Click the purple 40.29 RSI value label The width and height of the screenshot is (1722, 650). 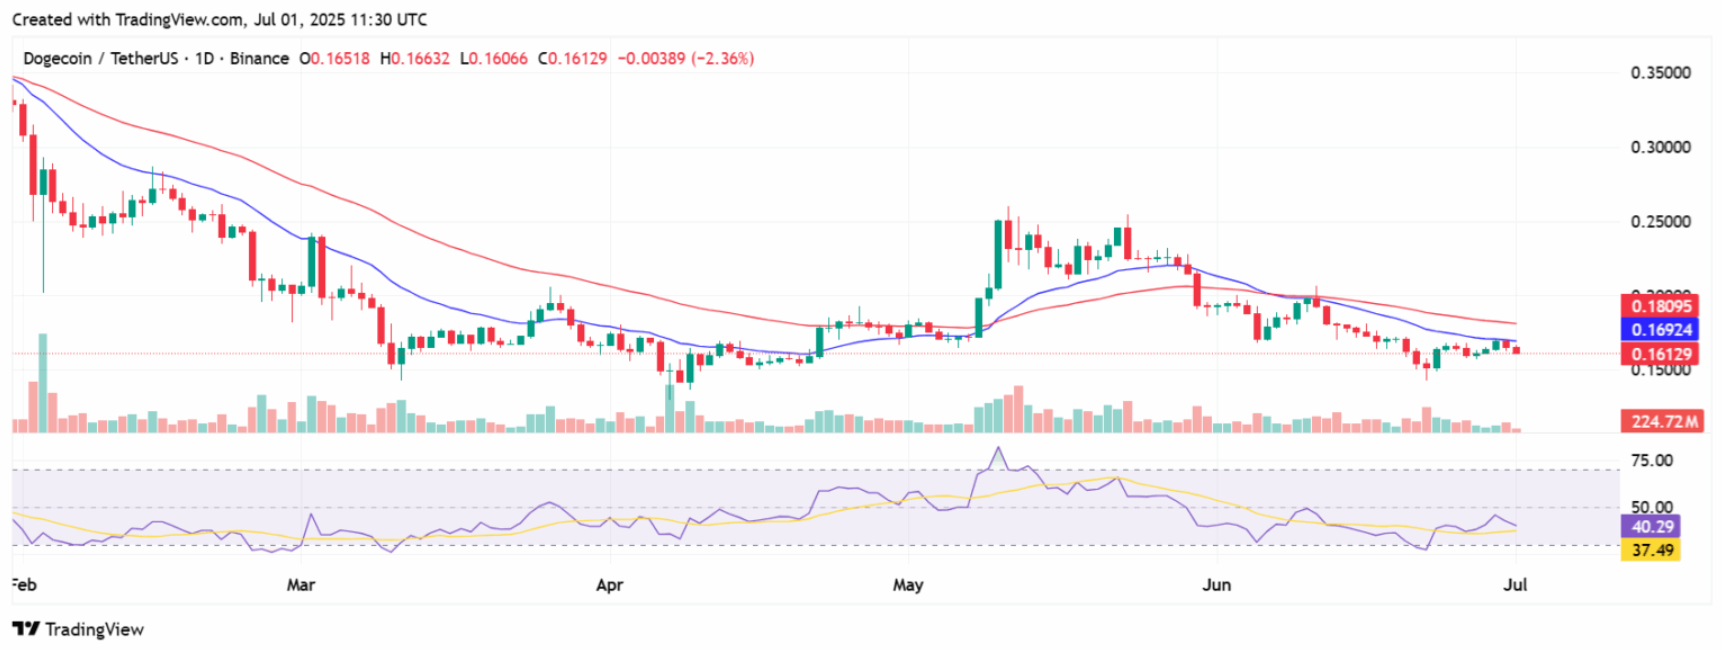coord(1652,526)
